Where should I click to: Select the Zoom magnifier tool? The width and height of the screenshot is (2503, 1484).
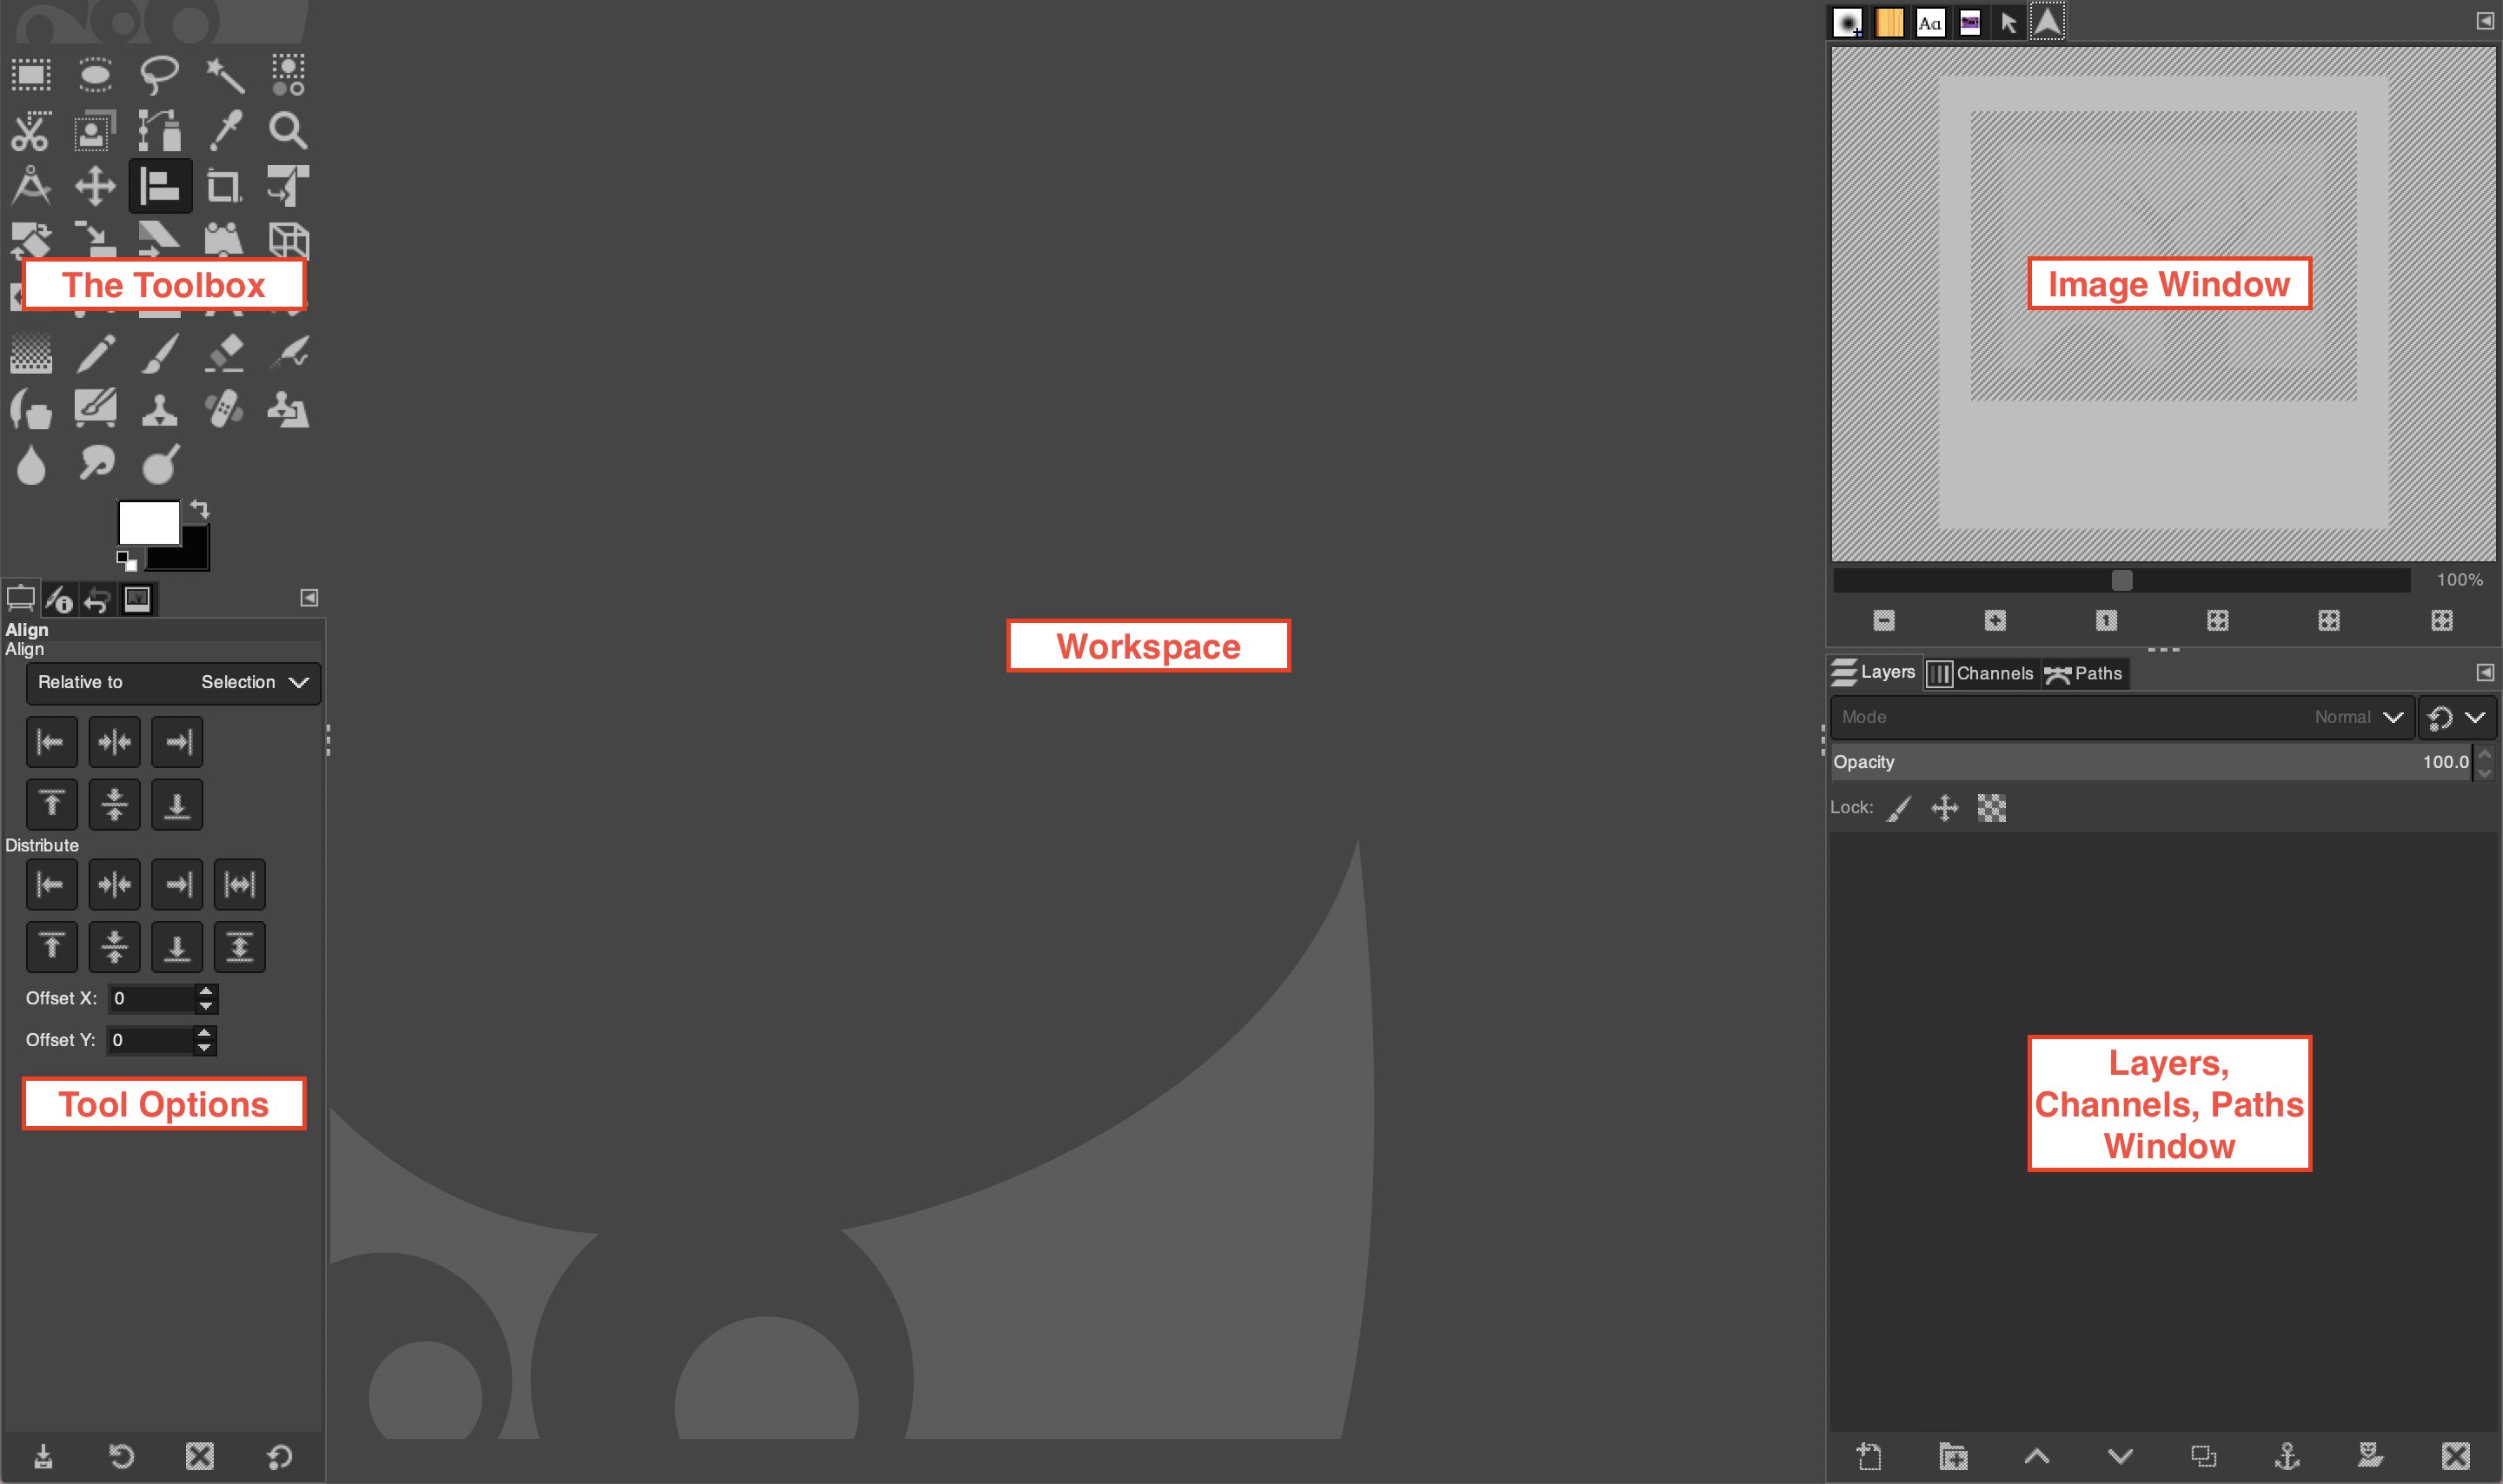tap(288, 131)
